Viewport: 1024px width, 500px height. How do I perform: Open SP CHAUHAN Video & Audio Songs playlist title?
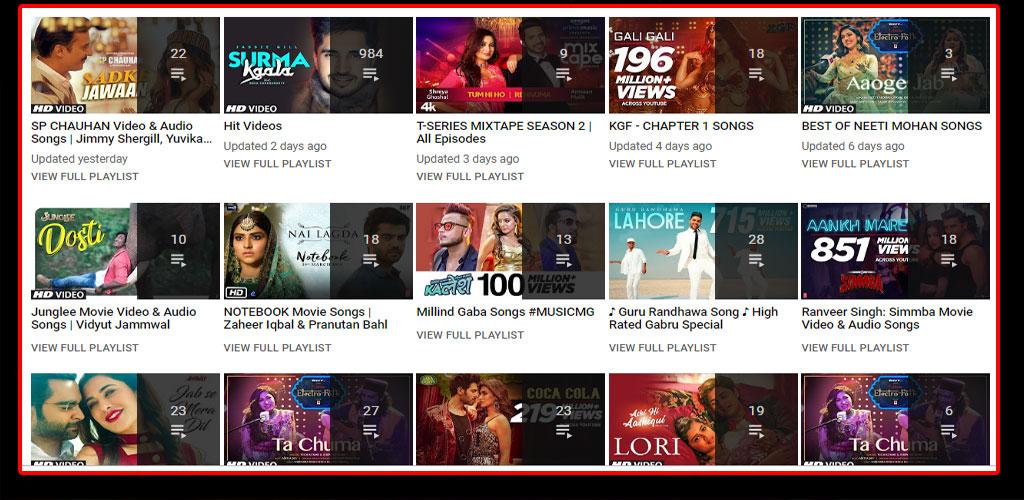(121, 133)
